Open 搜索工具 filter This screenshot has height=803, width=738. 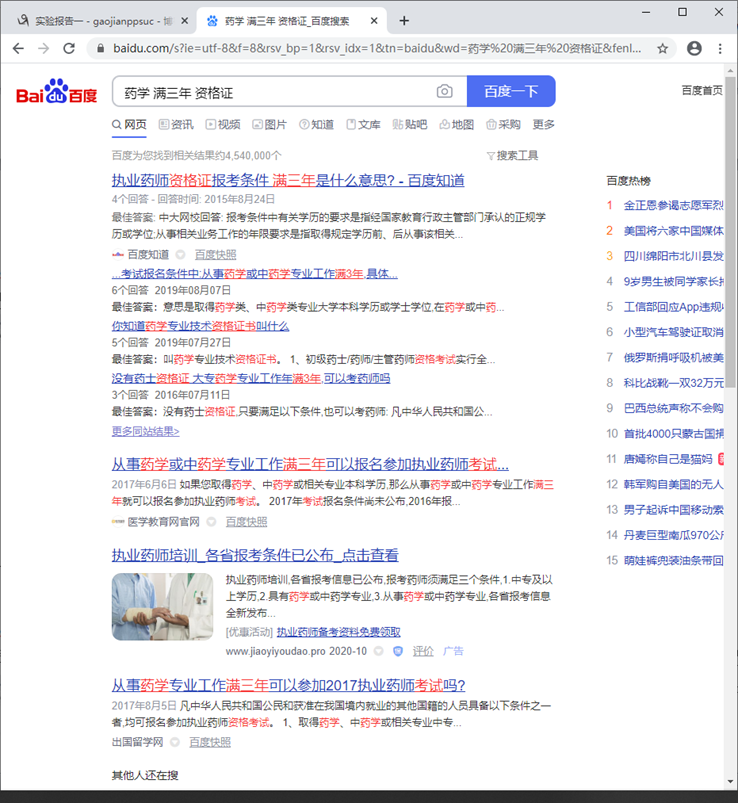click(512, 155)
